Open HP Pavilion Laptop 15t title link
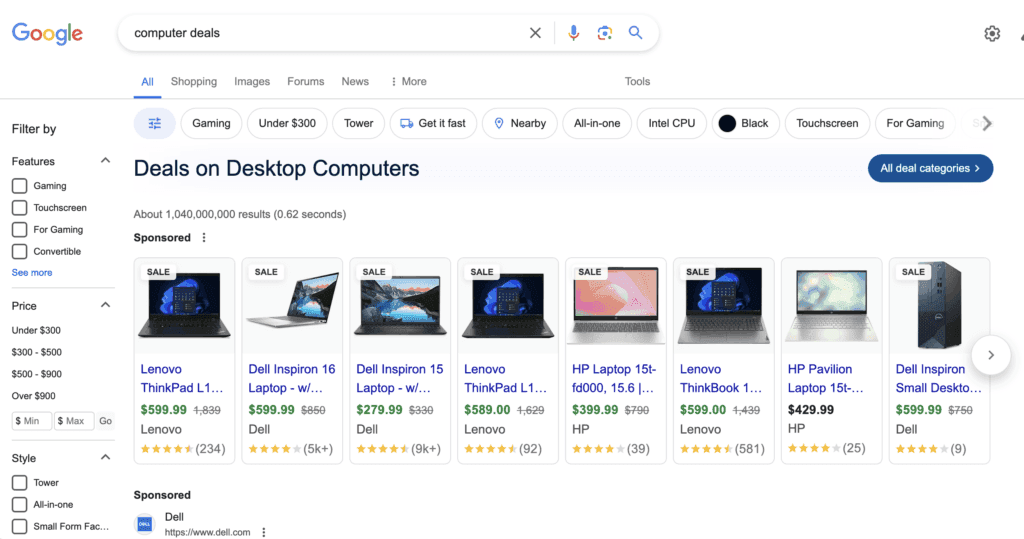The width and height of the screenshot is (1024, 539). click(825, 379)
